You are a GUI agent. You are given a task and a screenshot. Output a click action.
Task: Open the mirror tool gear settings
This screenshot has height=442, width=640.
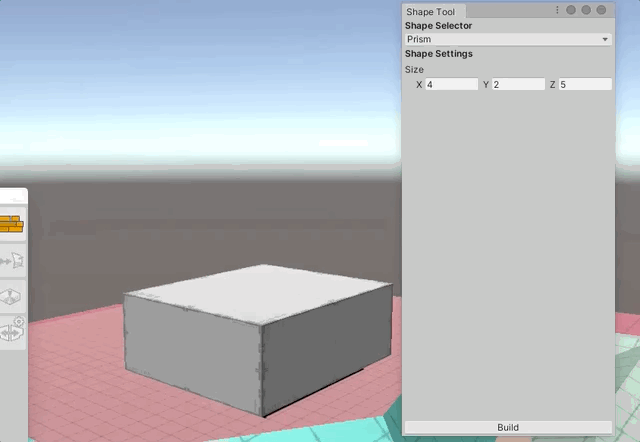click(x=19, y=321)
